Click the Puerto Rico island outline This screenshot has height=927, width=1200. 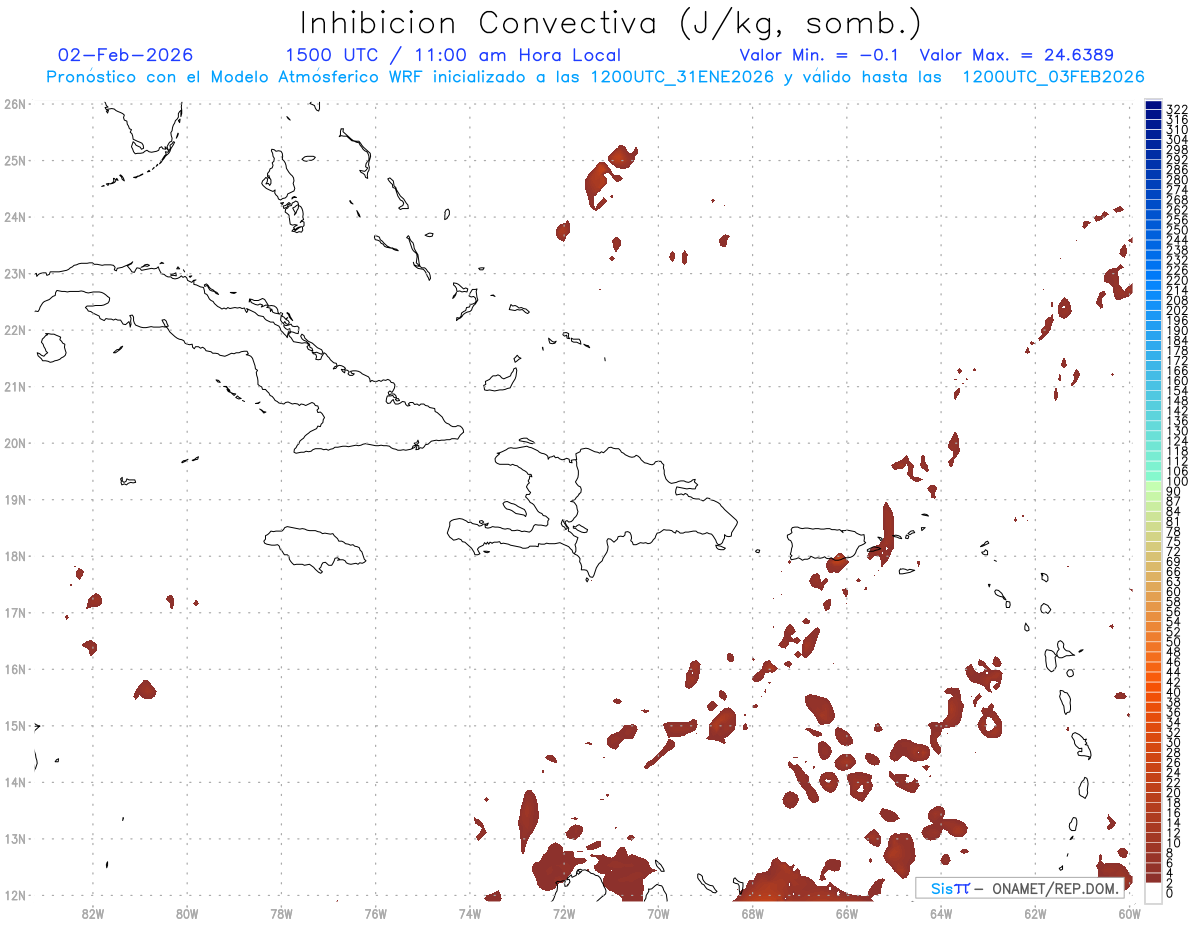[827, 543]
